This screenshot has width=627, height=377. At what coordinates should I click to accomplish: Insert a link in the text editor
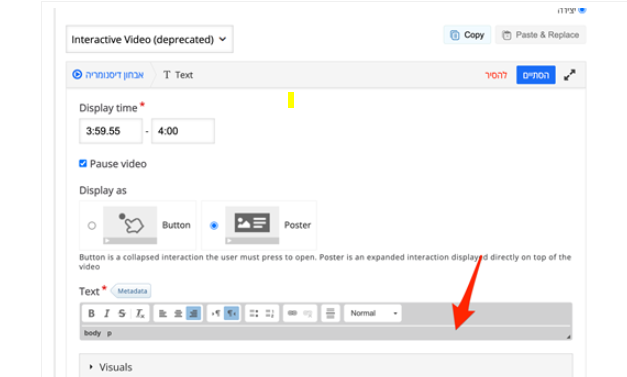(x=292, y=313)
